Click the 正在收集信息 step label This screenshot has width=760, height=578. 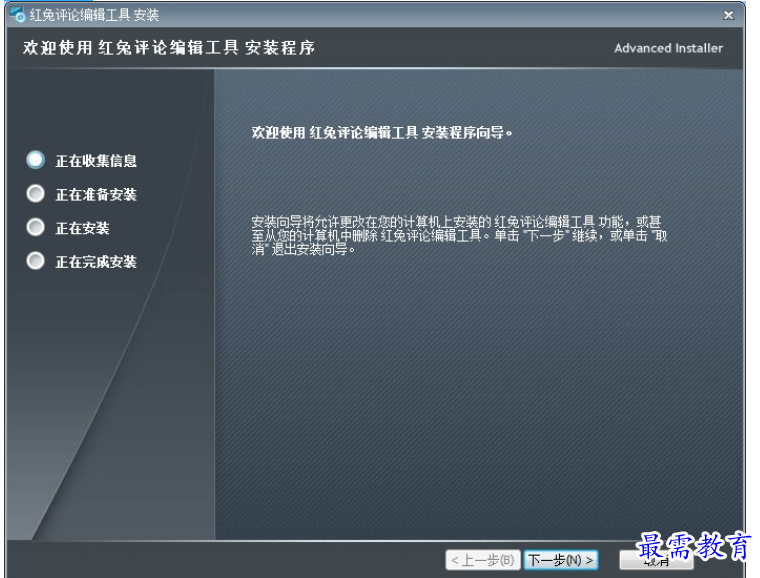click(x=96, y=161)
